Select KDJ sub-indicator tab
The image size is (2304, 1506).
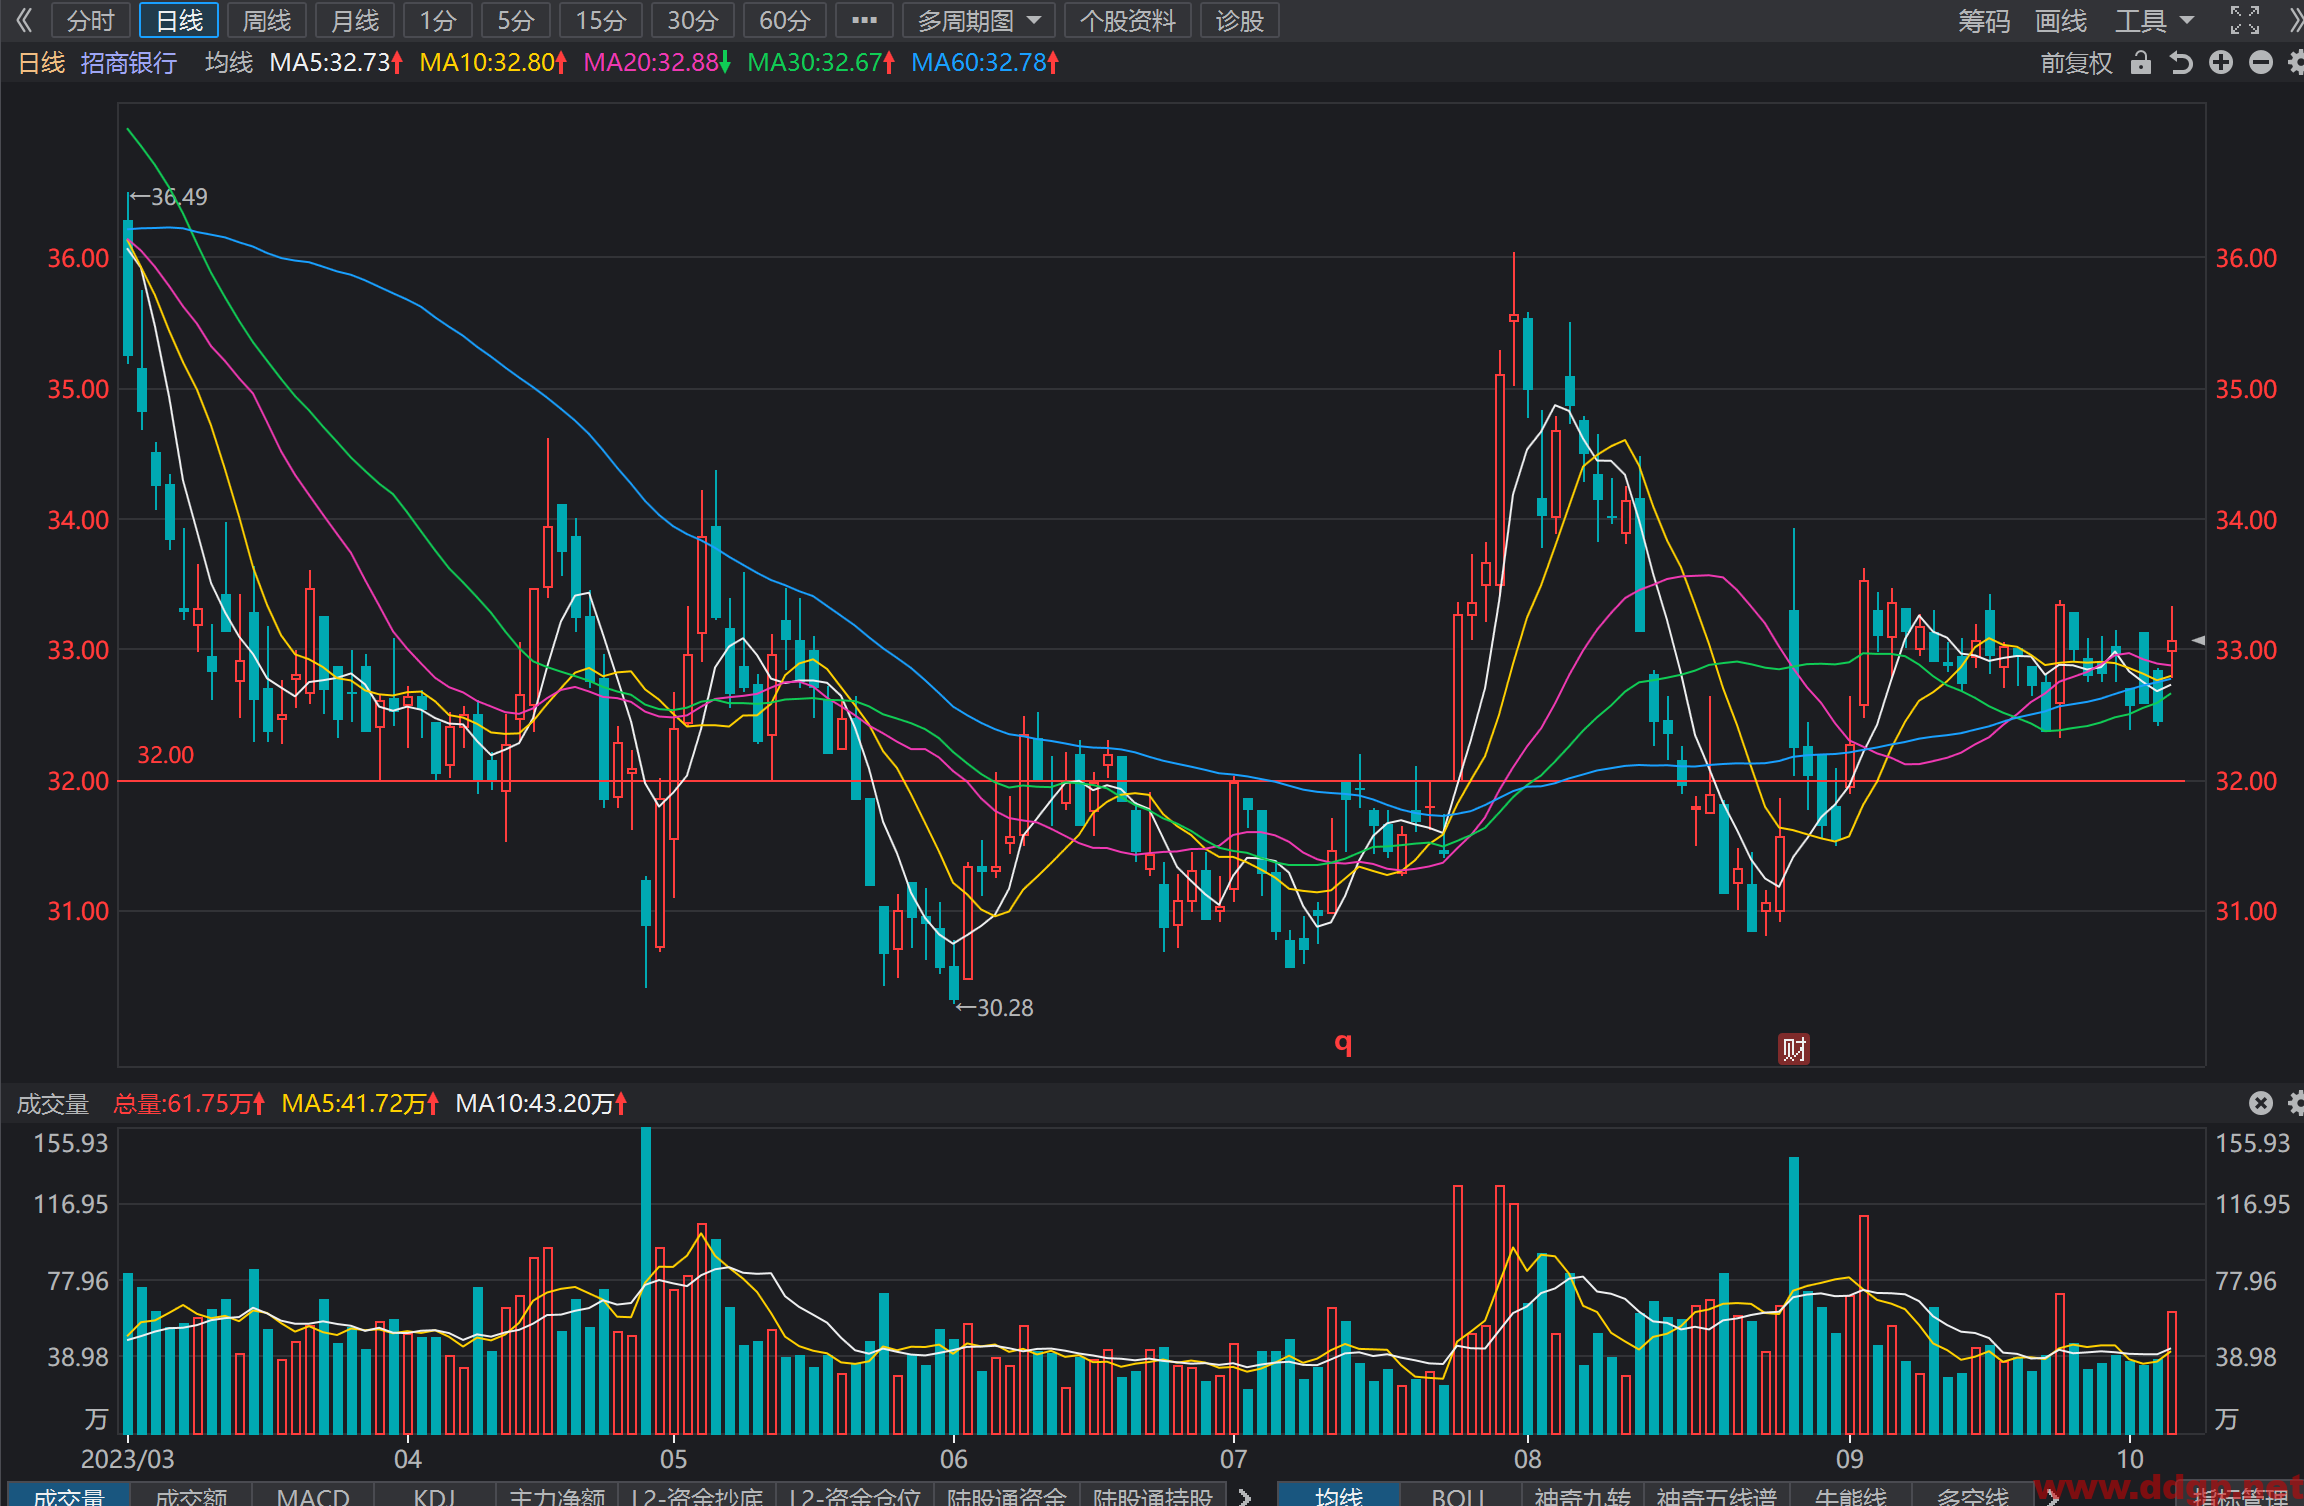click(x=435, y=1495)
